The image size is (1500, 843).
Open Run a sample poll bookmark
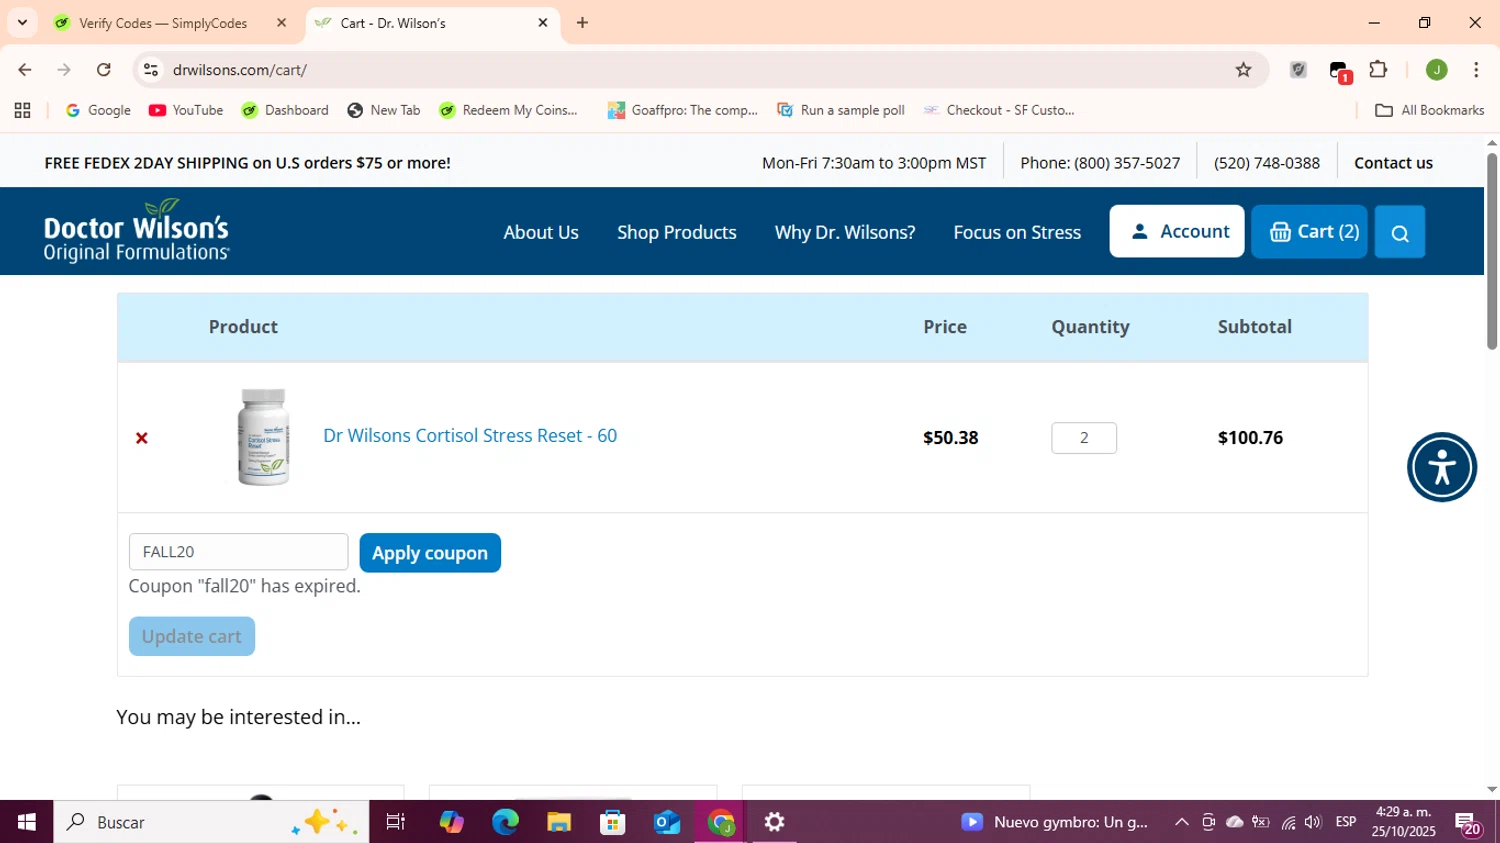click(841, 110)
